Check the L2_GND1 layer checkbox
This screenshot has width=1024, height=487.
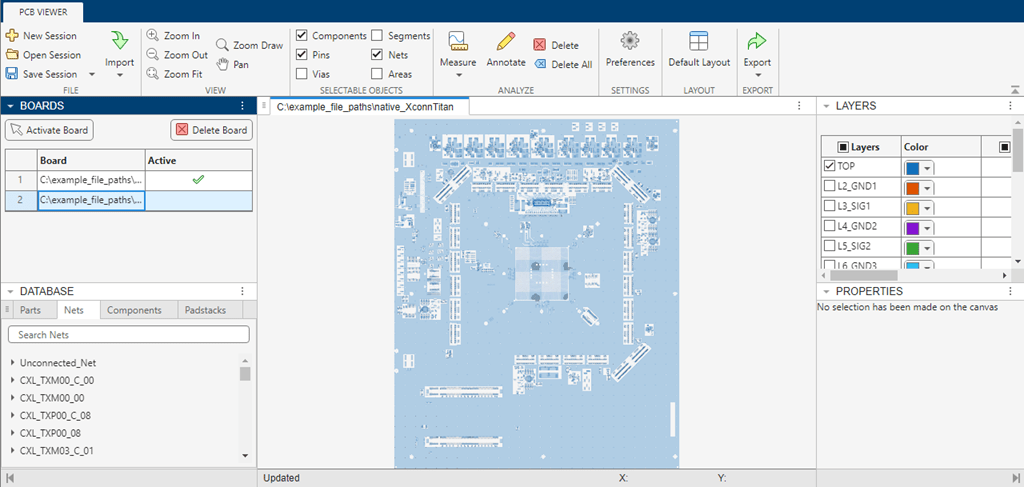[x=829, y=186]
